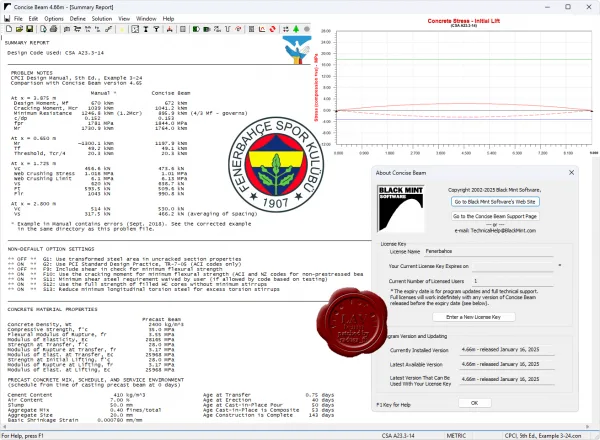
Task: Close the About Concise Beam dialog
Action: click(571, 173)
